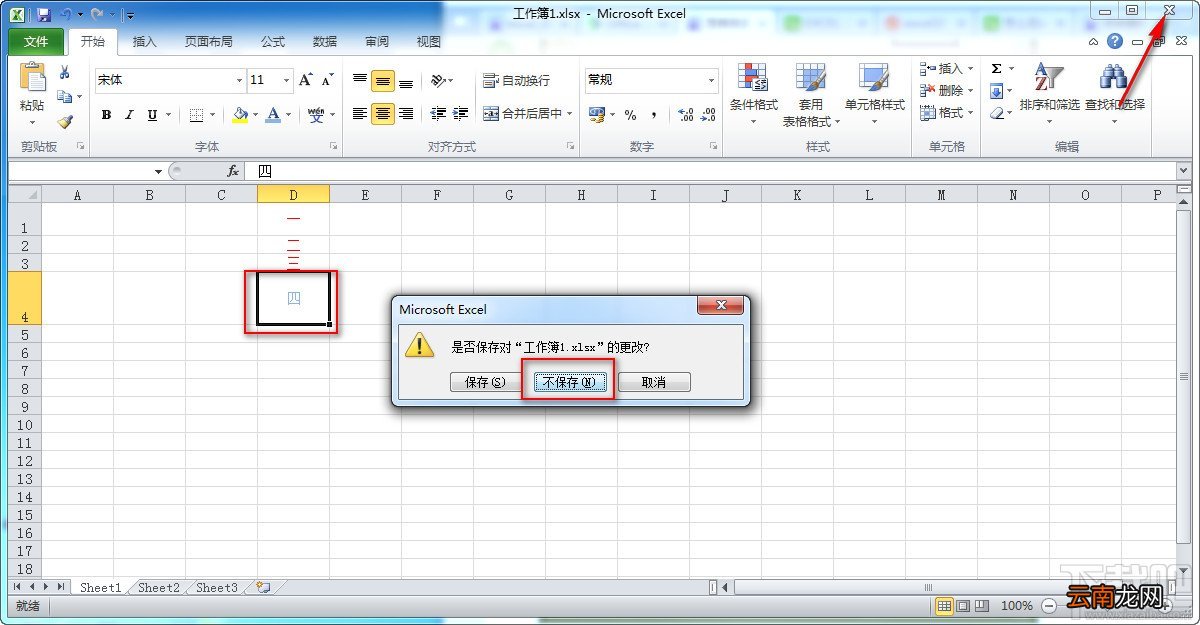Viewport: 1200px width, 625px height.
Task: Toggle Center horizontal alignment
Action: pyautogui.click(x=383, y=114)
